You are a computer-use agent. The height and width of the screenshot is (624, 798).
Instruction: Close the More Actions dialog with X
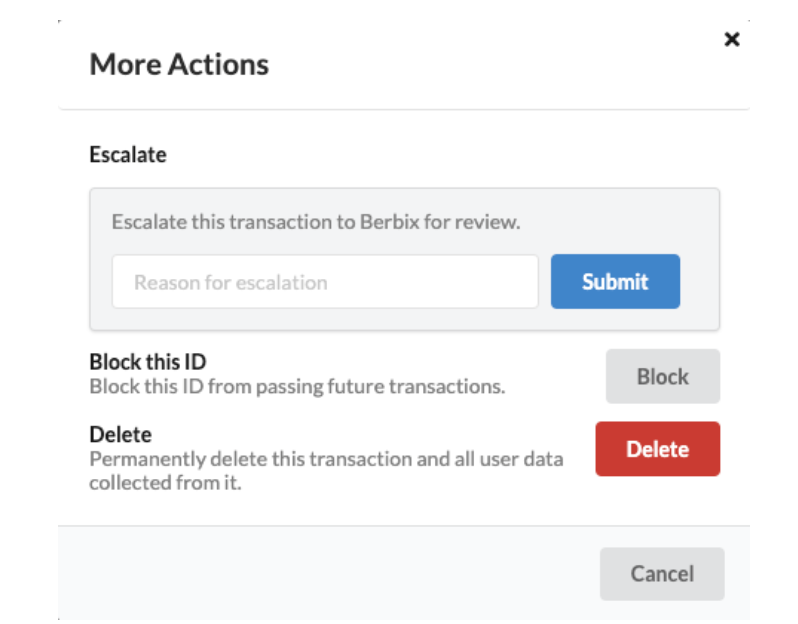click(x=732, y=39)
